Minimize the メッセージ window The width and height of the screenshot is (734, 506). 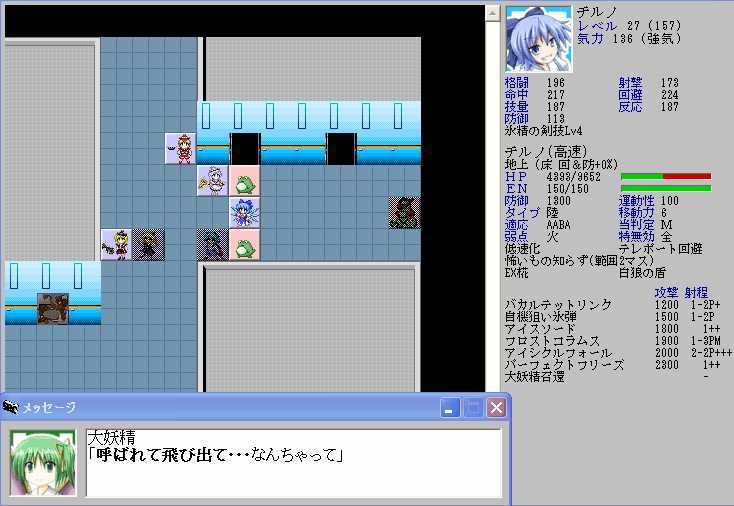(450, 408)
